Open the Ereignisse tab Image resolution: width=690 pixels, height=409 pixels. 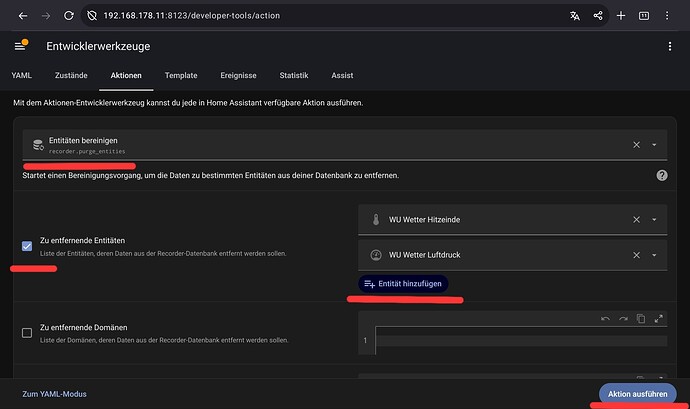point(238,75)
